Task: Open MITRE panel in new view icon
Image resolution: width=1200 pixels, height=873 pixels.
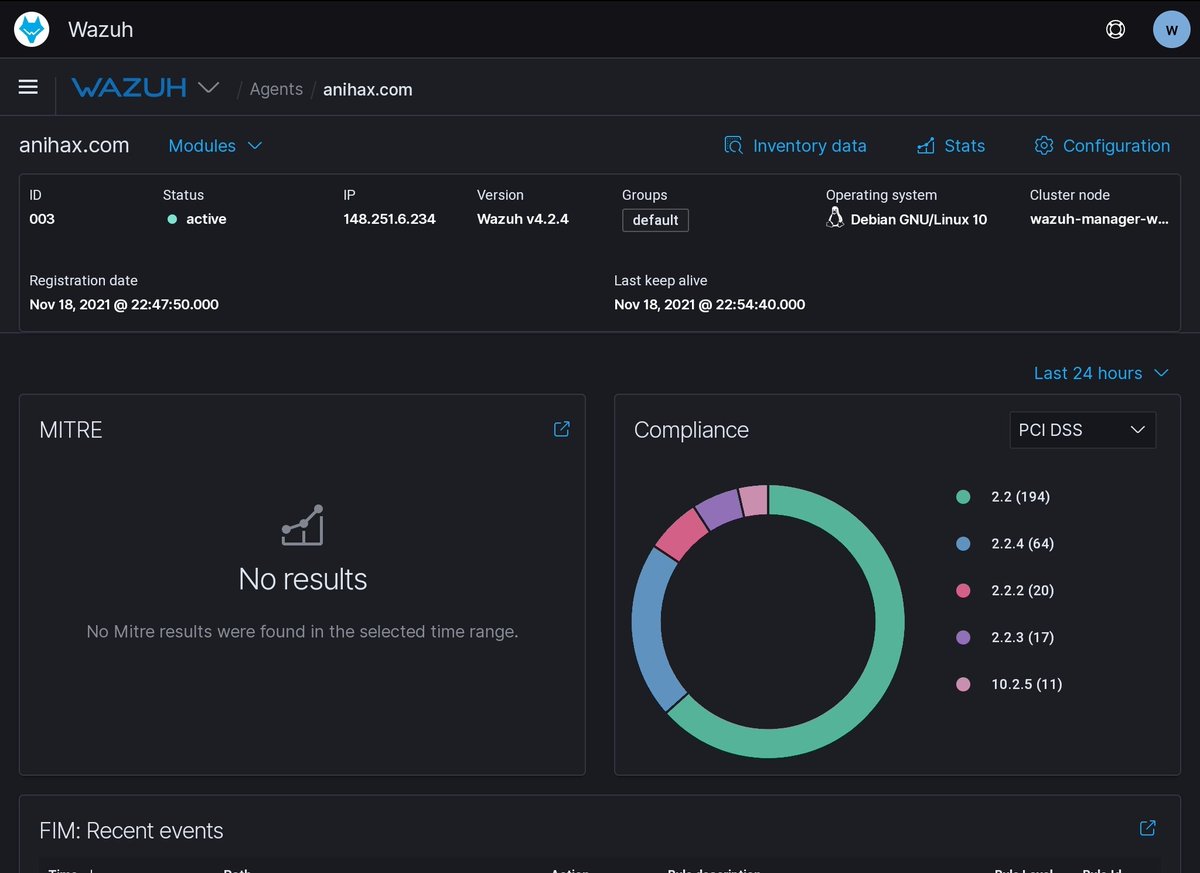Action: click(x=562, y=429)
